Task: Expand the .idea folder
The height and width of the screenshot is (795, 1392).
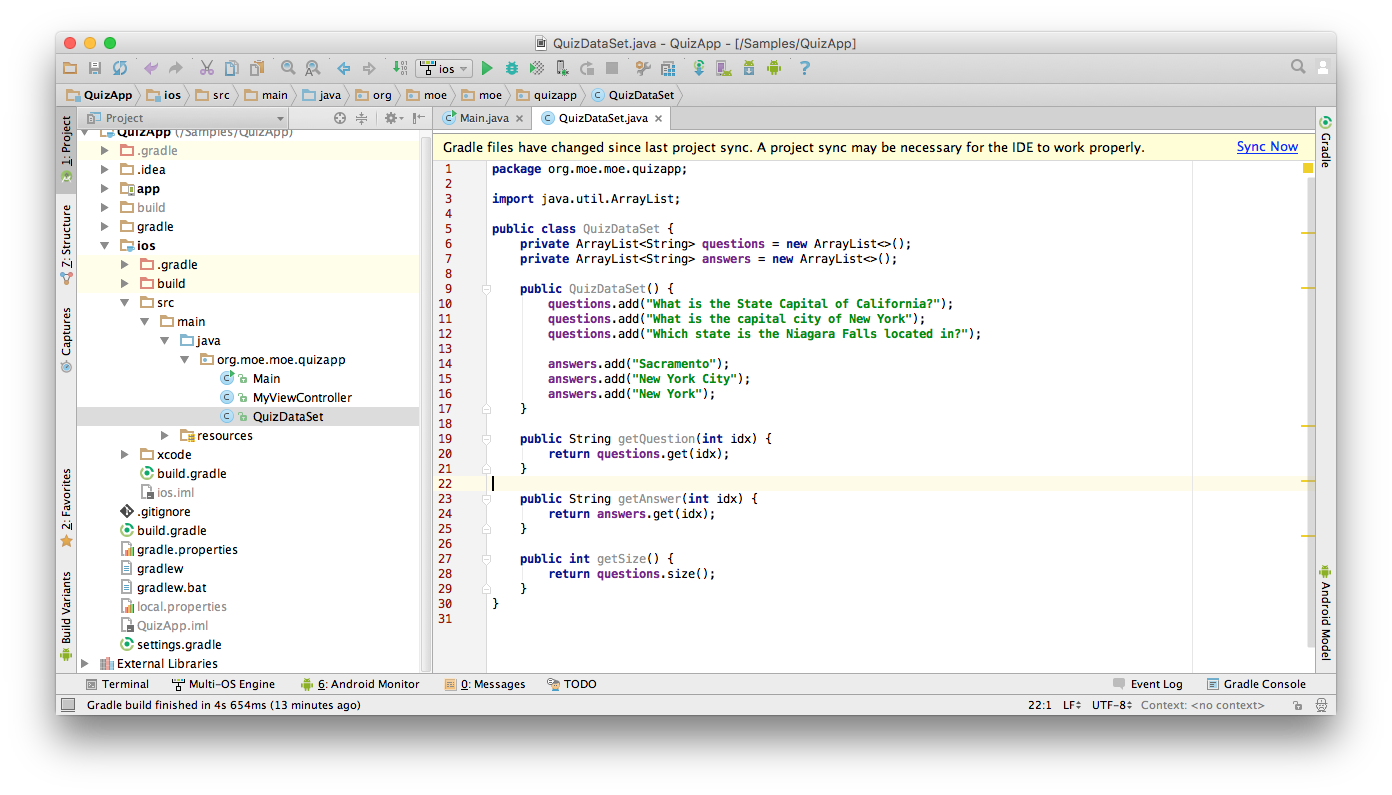Action: [x=105, y=169]
